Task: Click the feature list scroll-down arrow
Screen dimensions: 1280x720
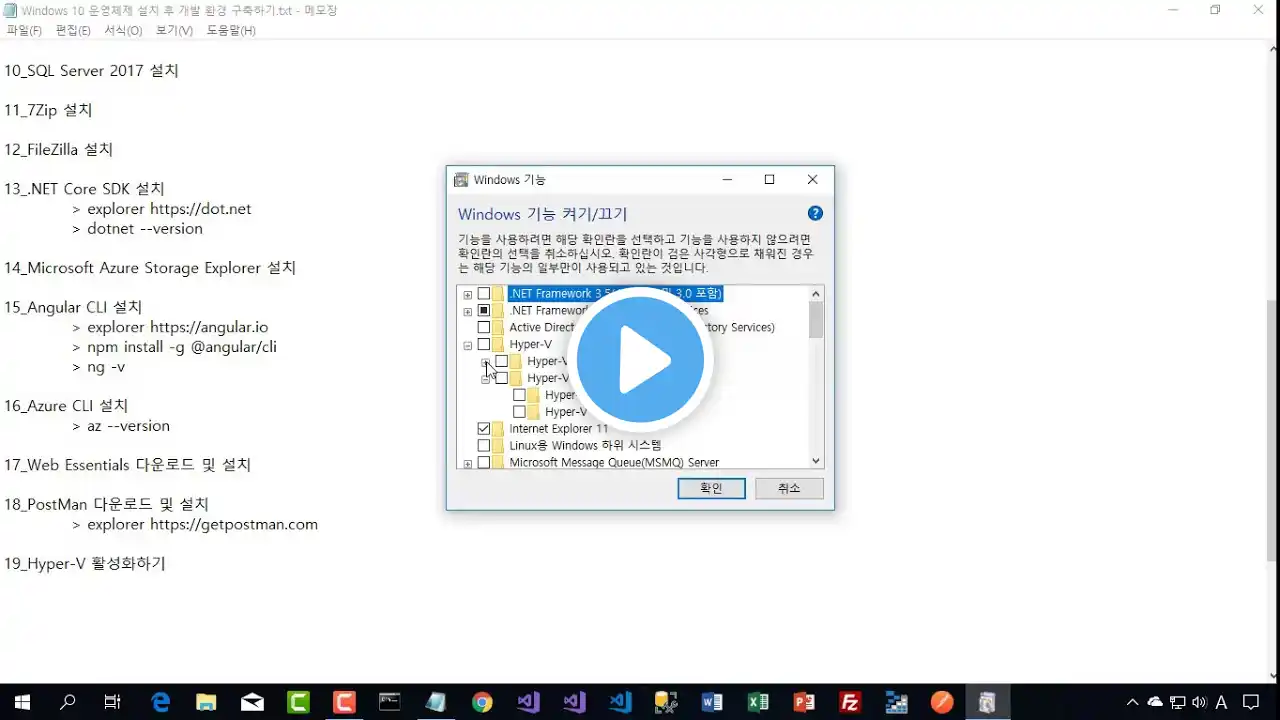Action: coord(816,461)
